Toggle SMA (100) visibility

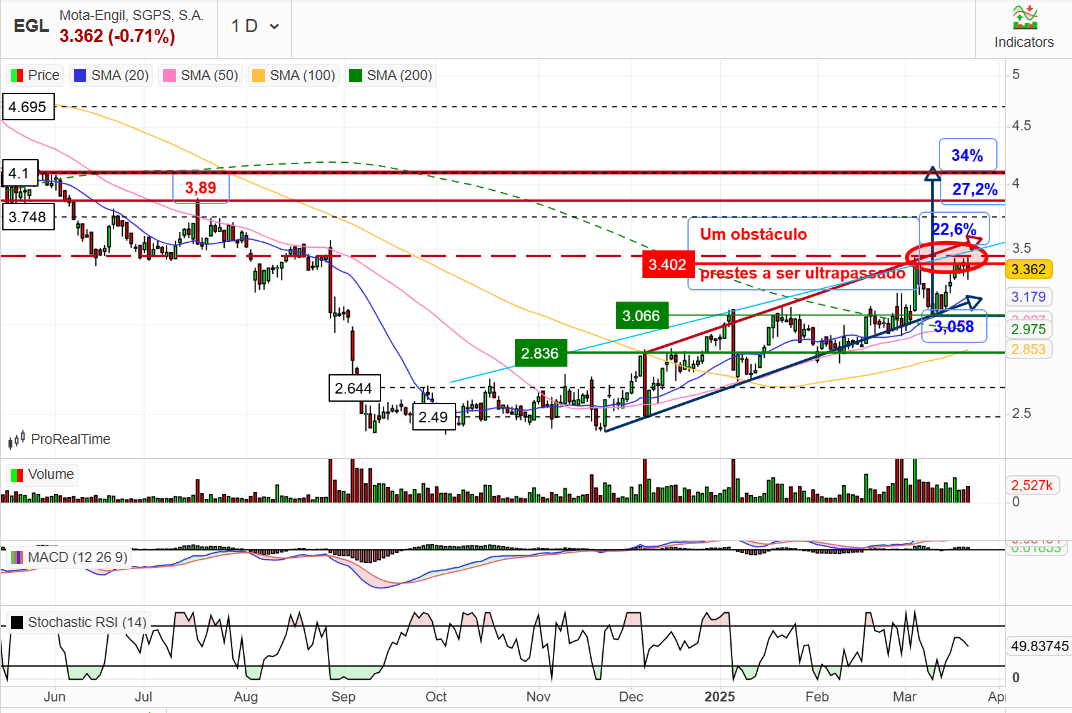pos(293,75)
